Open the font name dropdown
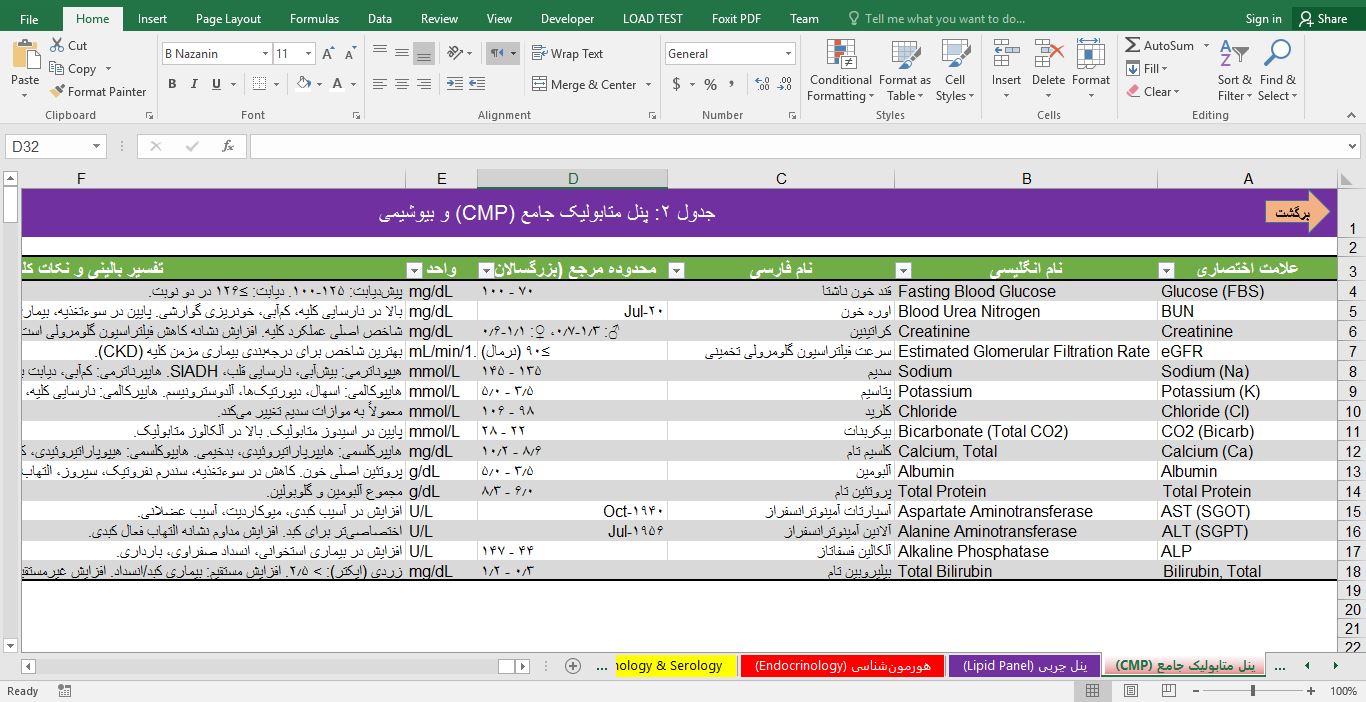Viewport: 1366px width, 702px height. pos(265,53)
